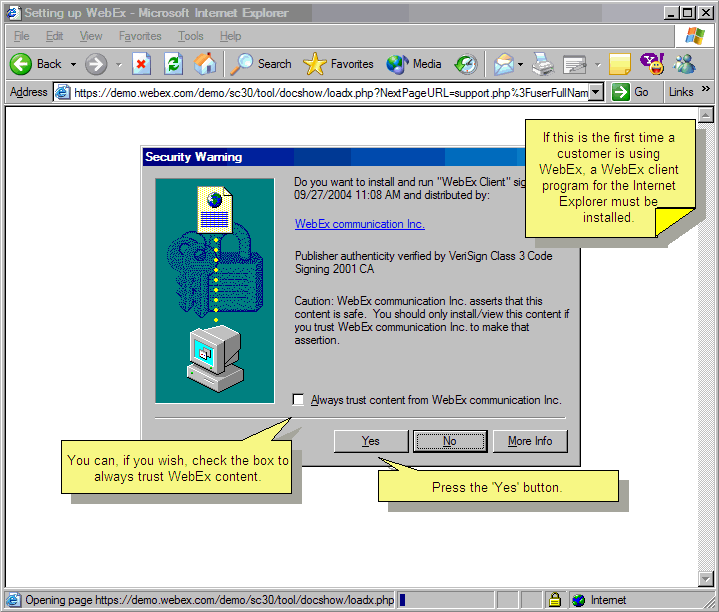Image resolution: width=719 pixels, height=612 pixels.
Task: Go to the Home page icon
Action: click(x=205, y=64)
